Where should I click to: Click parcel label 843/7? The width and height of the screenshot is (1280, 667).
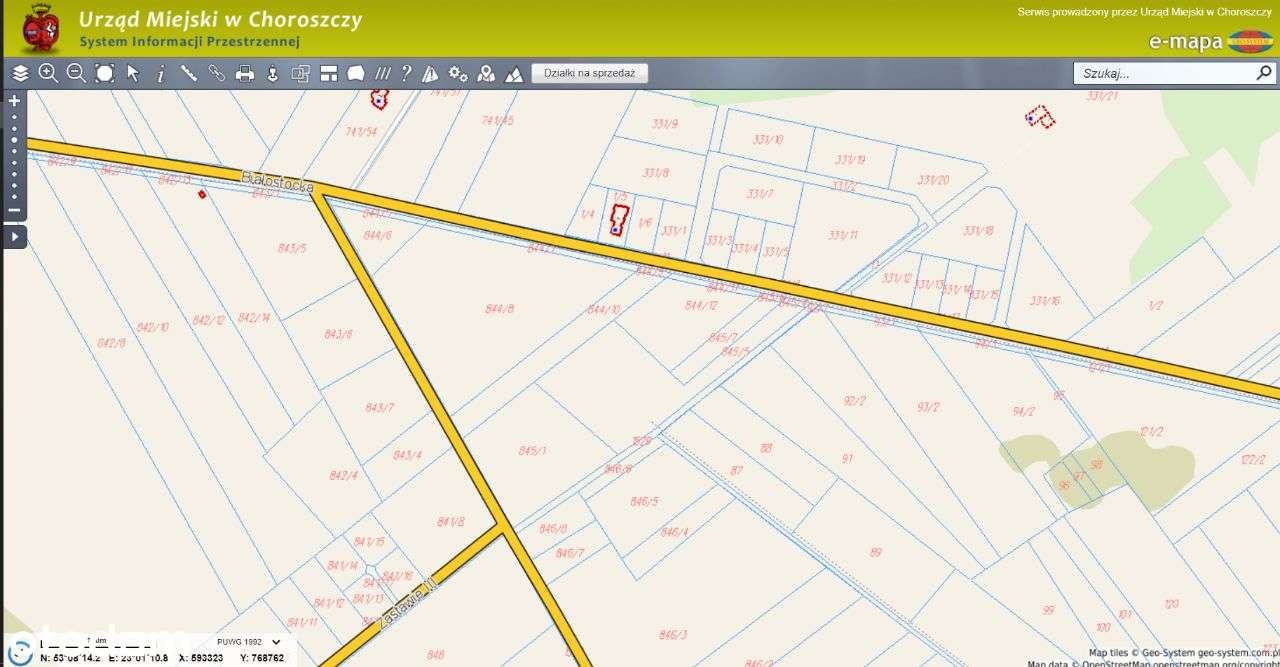[380, 407]
